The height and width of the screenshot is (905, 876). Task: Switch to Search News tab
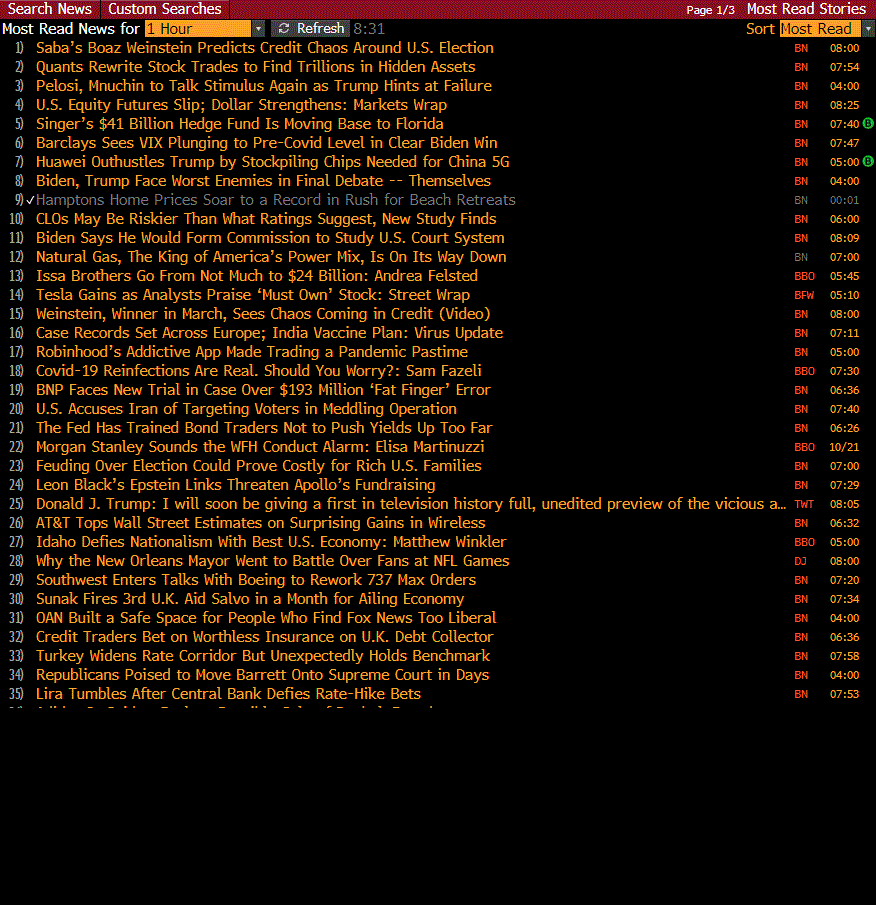click(x=50, y=9)
